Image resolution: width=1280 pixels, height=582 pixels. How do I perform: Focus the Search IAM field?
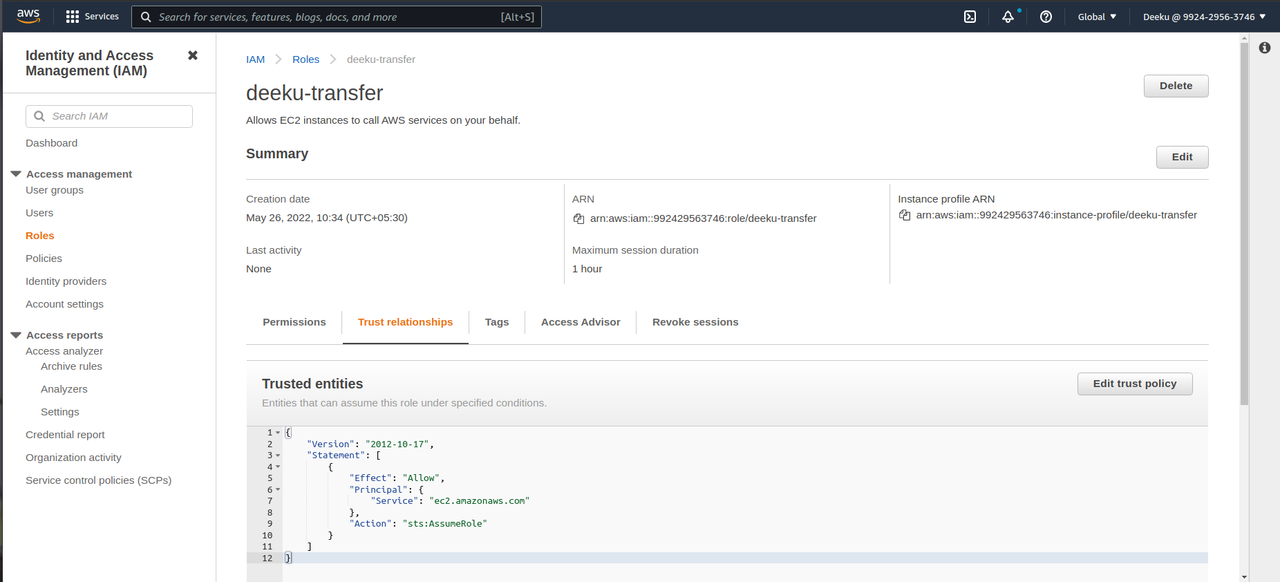(x=109, y=116)
